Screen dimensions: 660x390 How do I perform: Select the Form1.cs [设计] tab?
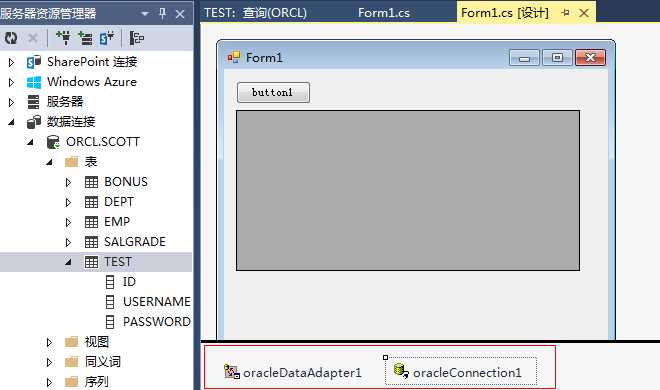tap(505, 13)
